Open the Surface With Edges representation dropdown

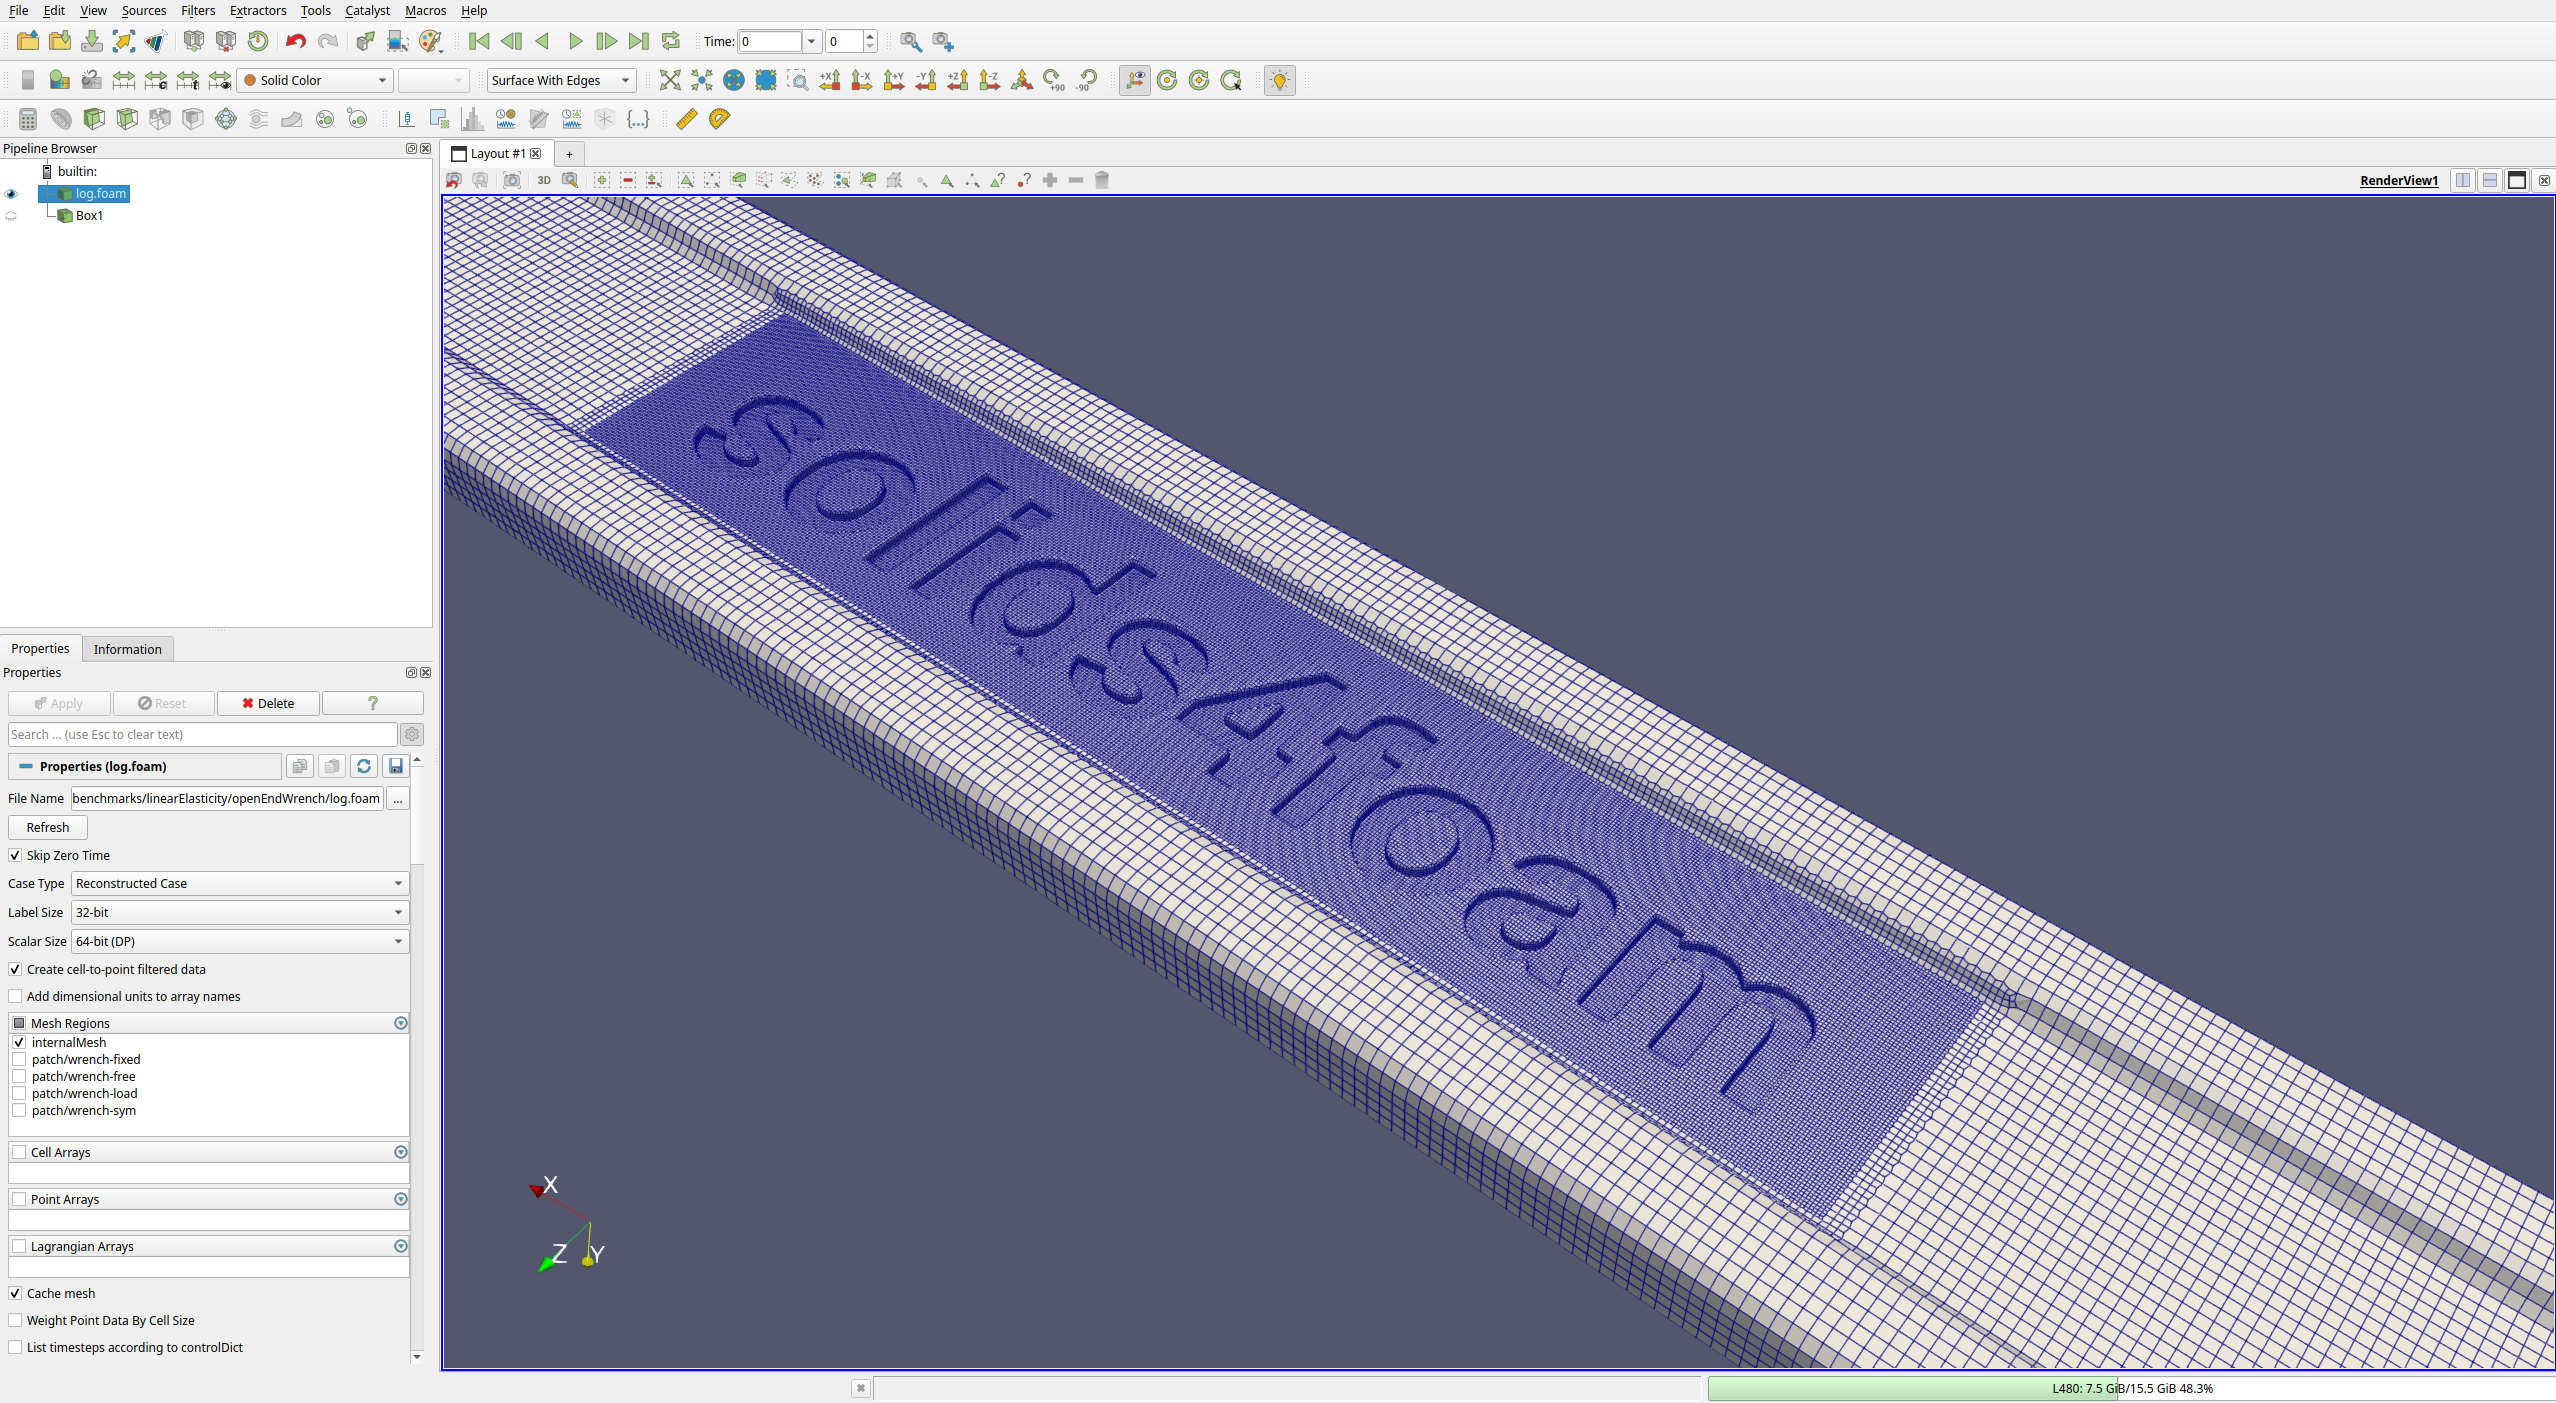click(x=561, y=80)
